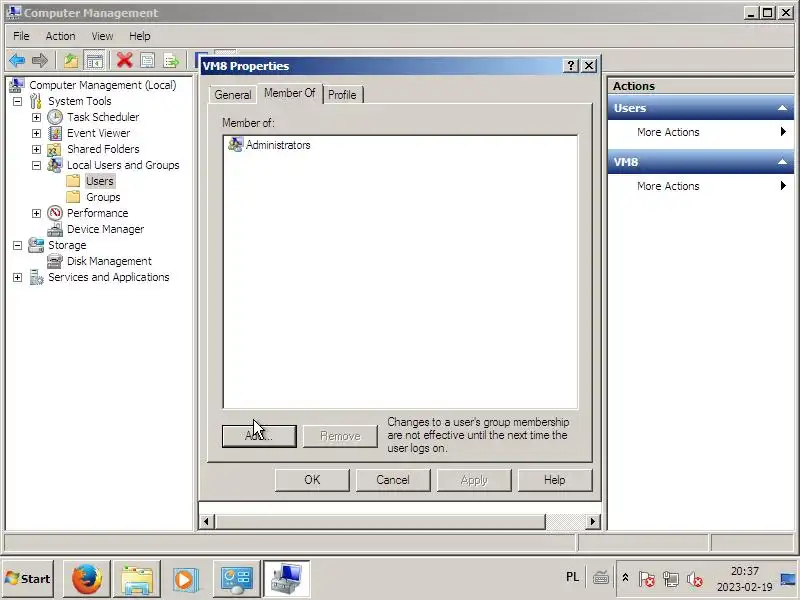Click the network tray icon
Image resolution: width=800 pixels, height=600 pixels.
click(670, 579)
